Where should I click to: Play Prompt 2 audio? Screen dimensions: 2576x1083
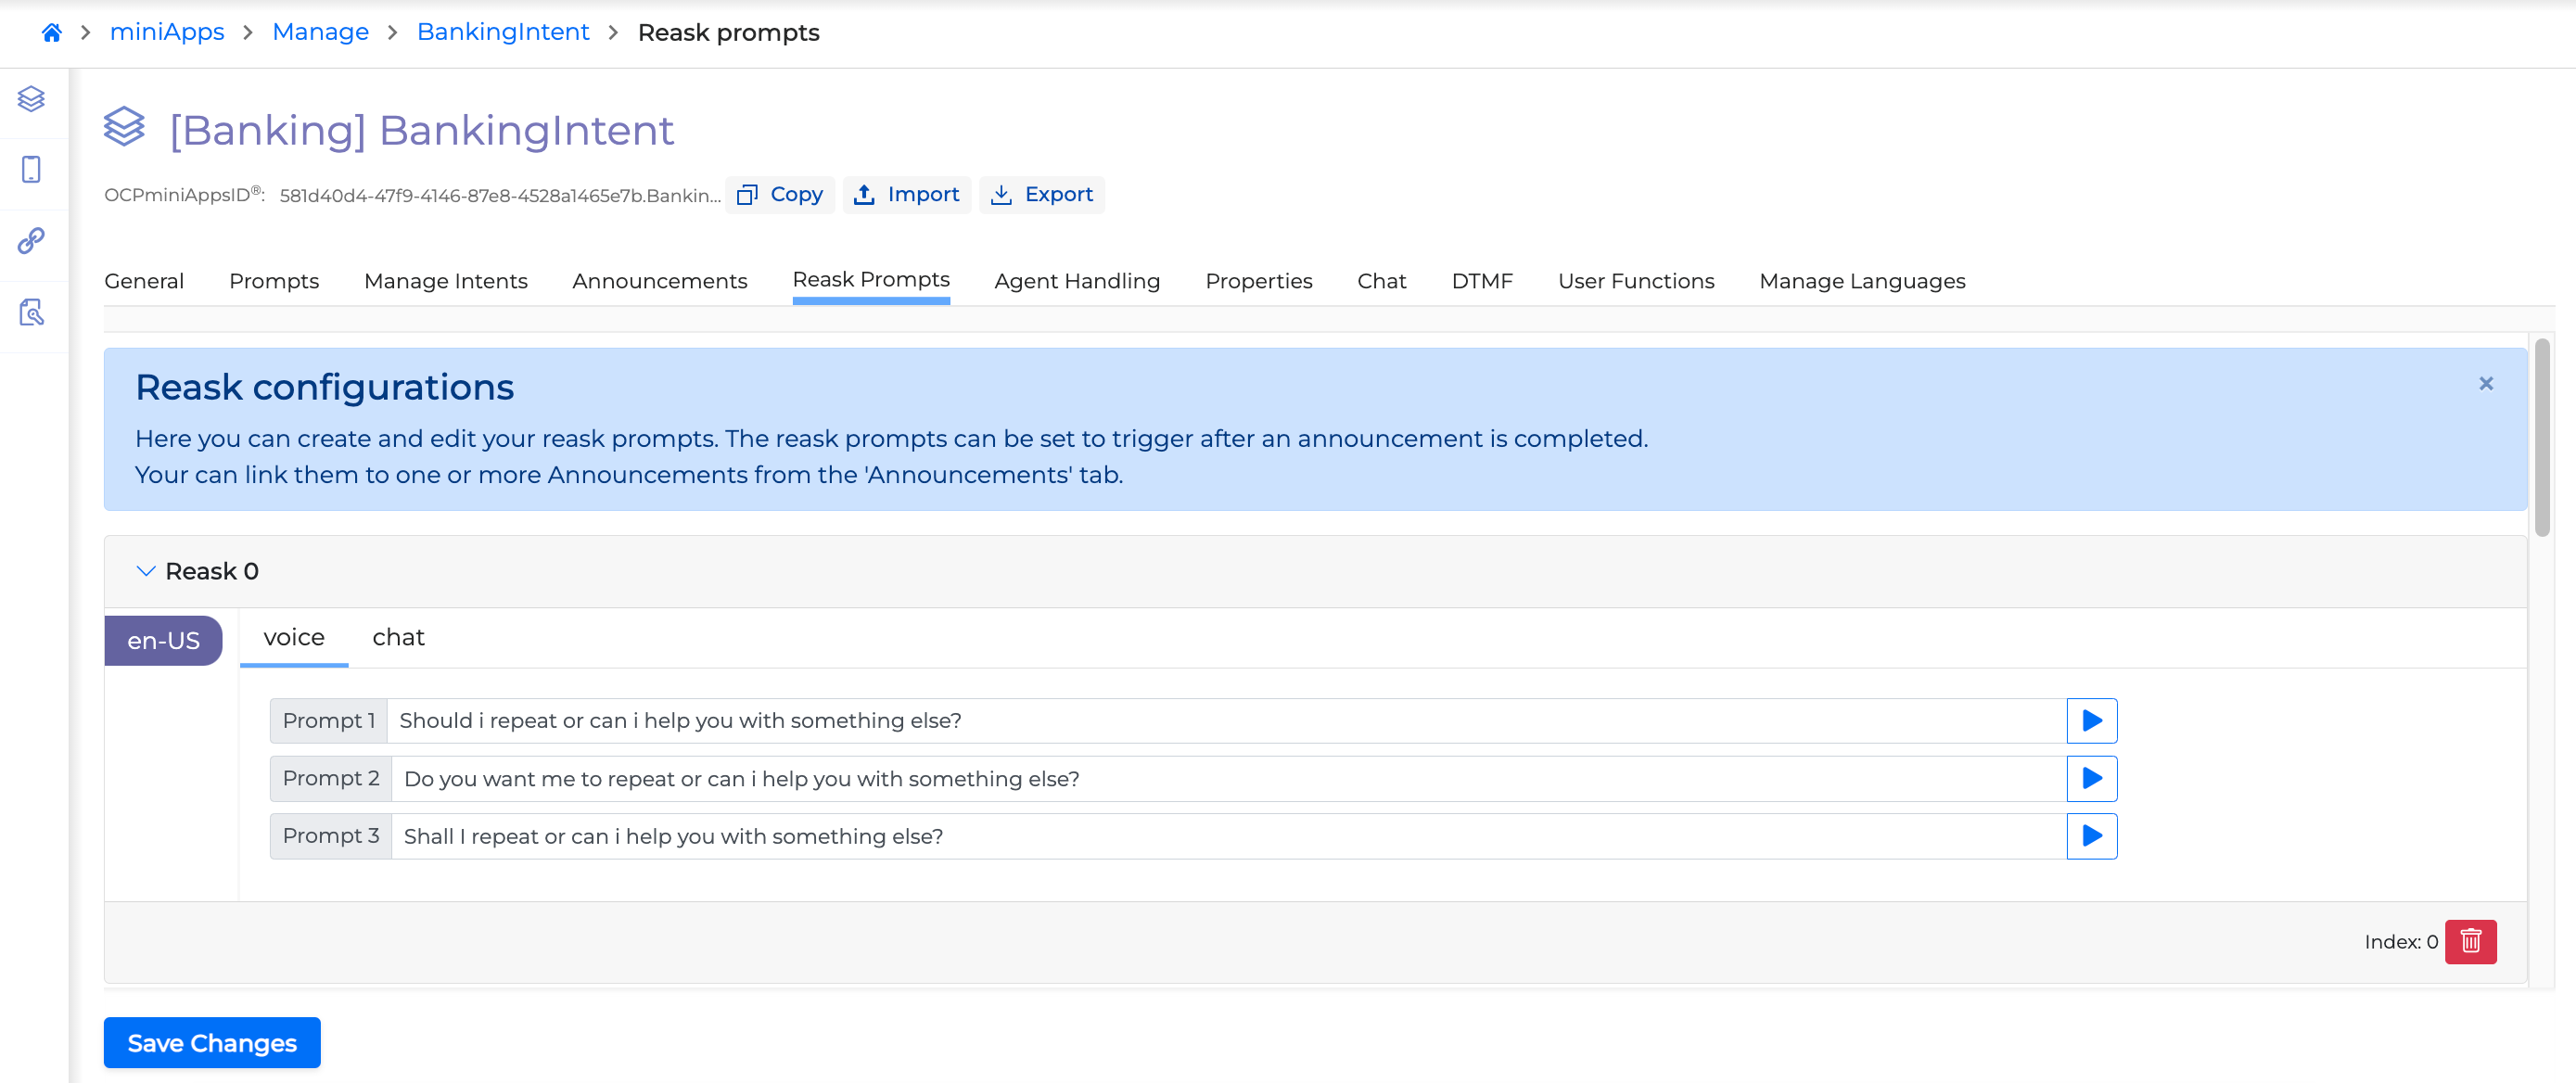[x=2091, y=778]
